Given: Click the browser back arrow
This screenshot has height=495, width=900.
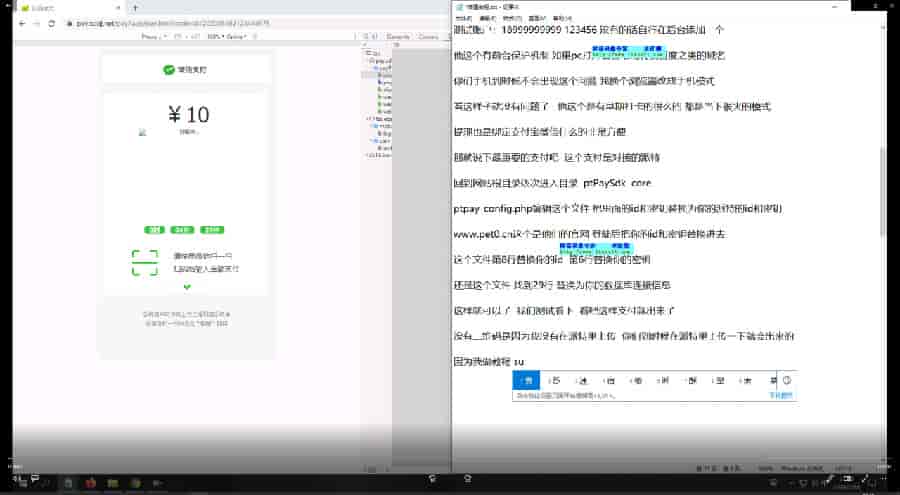Looking at the screenshot, I should [22, 23].
